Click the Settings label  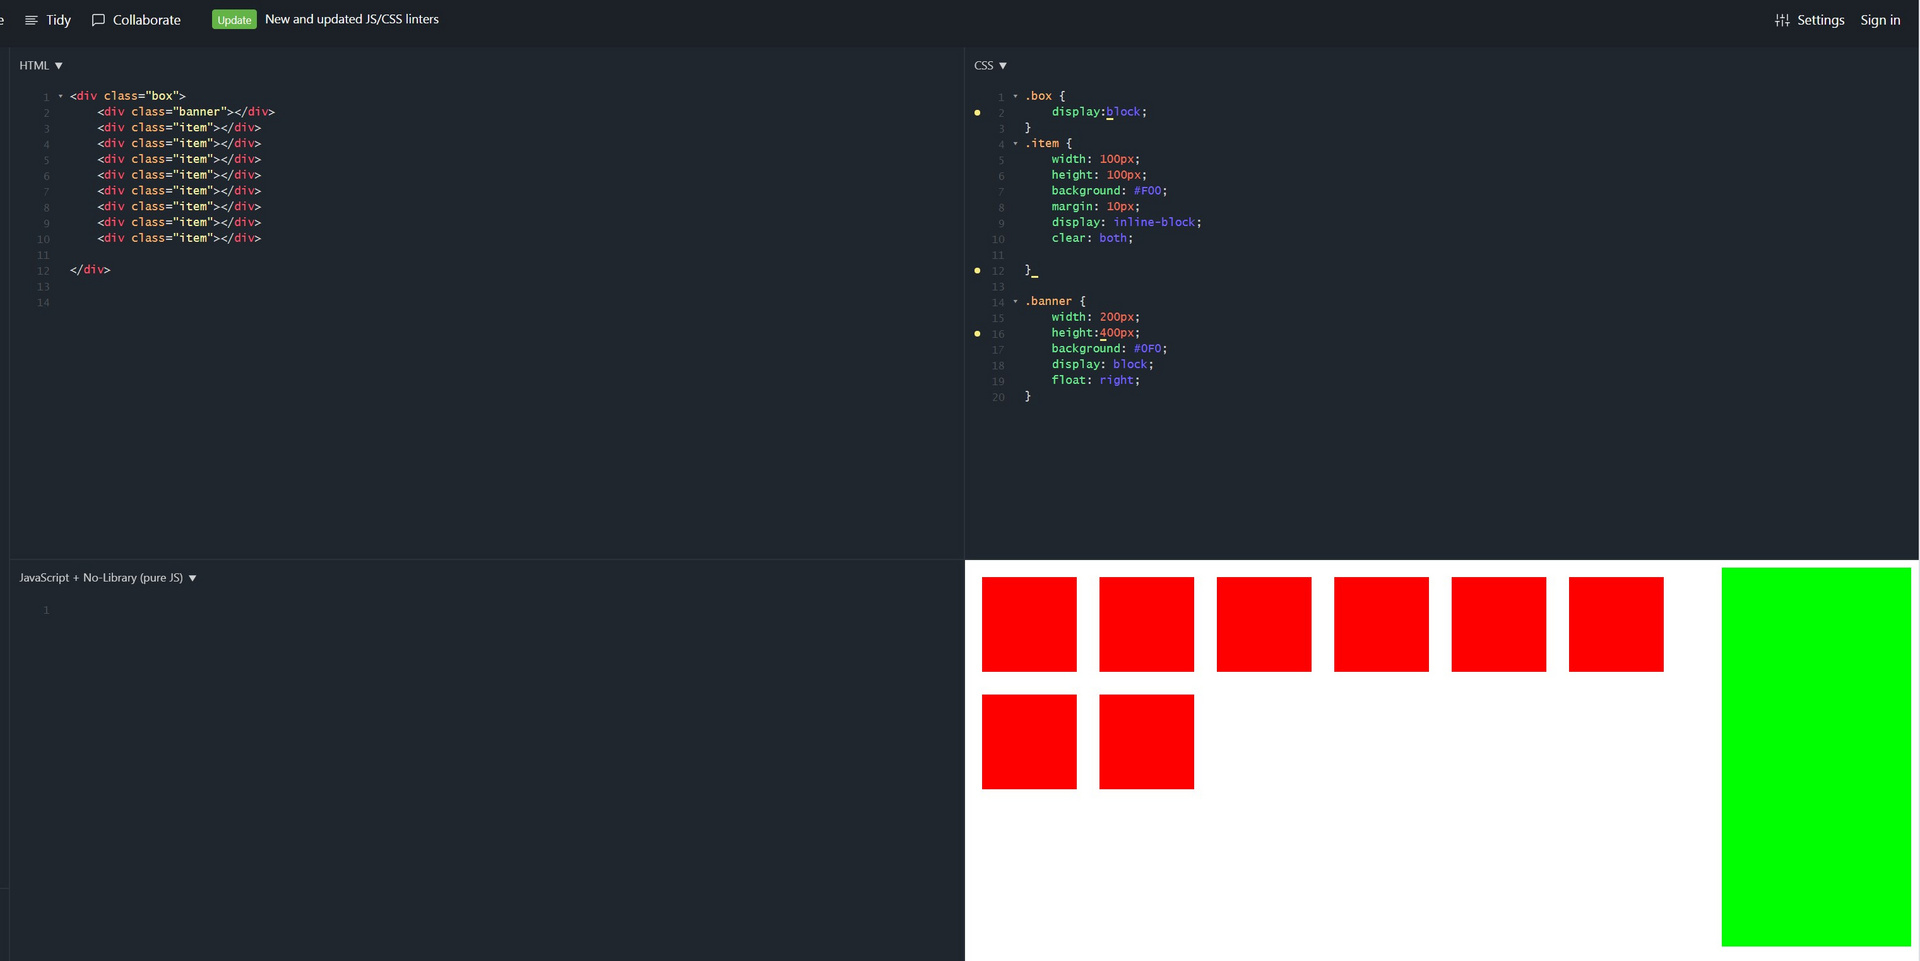[x=1820, y=20]
